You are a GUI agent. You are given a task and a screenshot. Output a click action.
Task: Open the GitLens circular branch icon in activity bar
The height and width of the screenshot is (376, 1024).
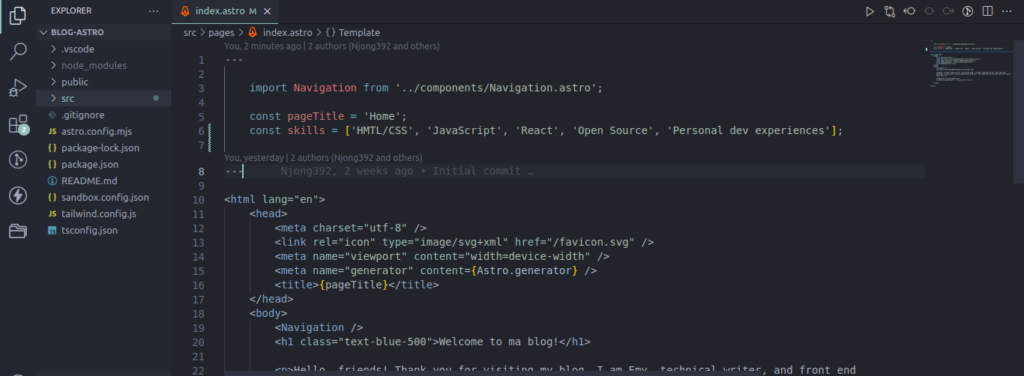click(18, 160)
